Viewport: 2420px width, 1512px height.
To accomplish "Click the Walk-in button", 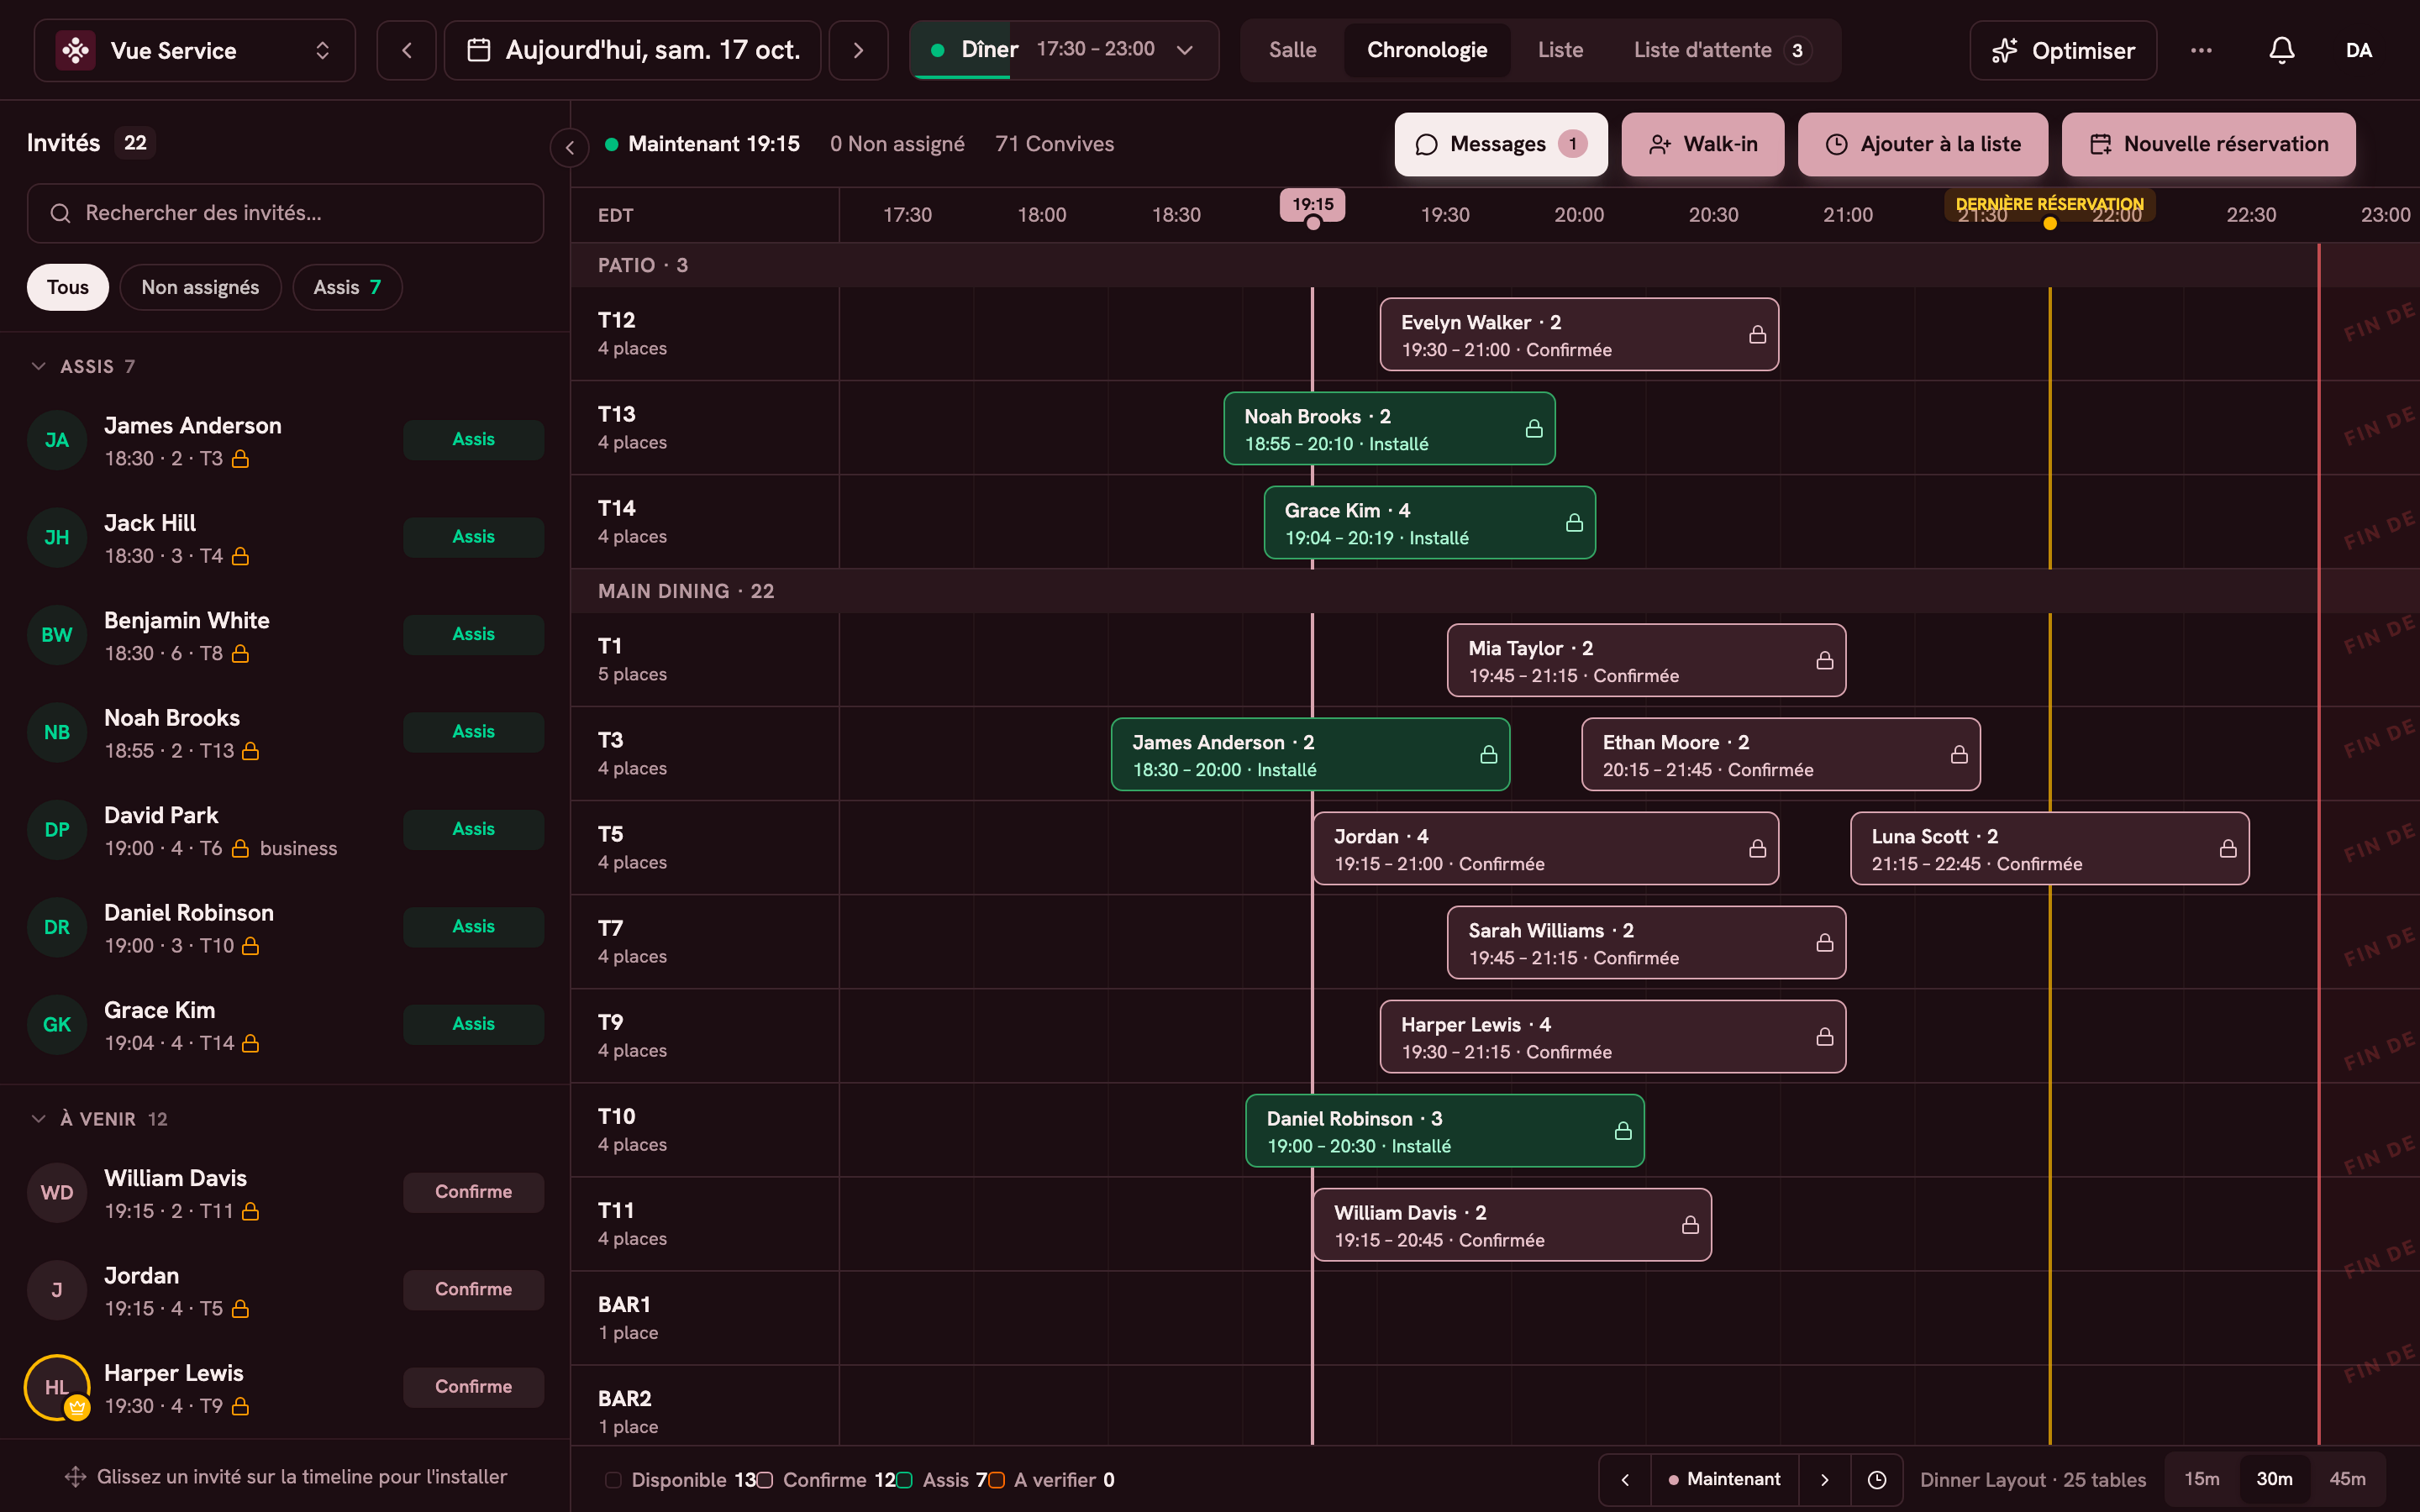I will click(x=1702, y=144).
